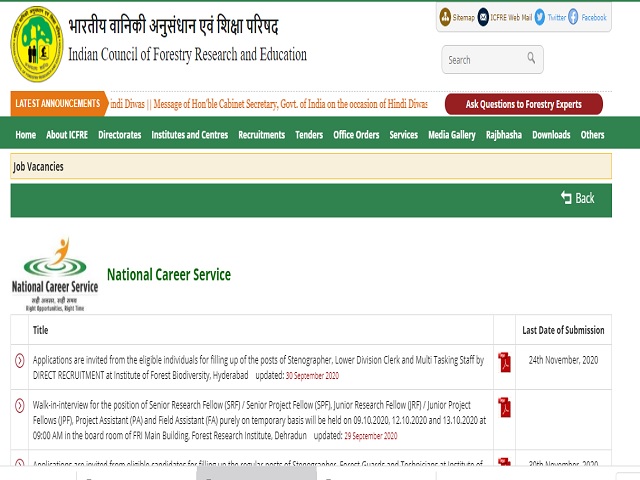The width and height of the screenshot is (640, 480).
Task: Open the Directorates menu
Action: 120,135
